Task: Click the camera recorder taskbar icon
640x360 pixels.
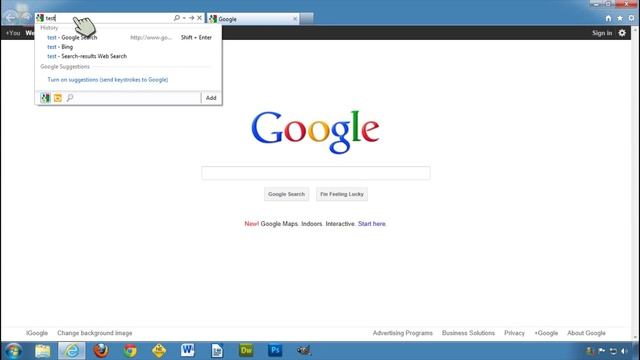Action: pyautogui.click(x=304, y=351)
